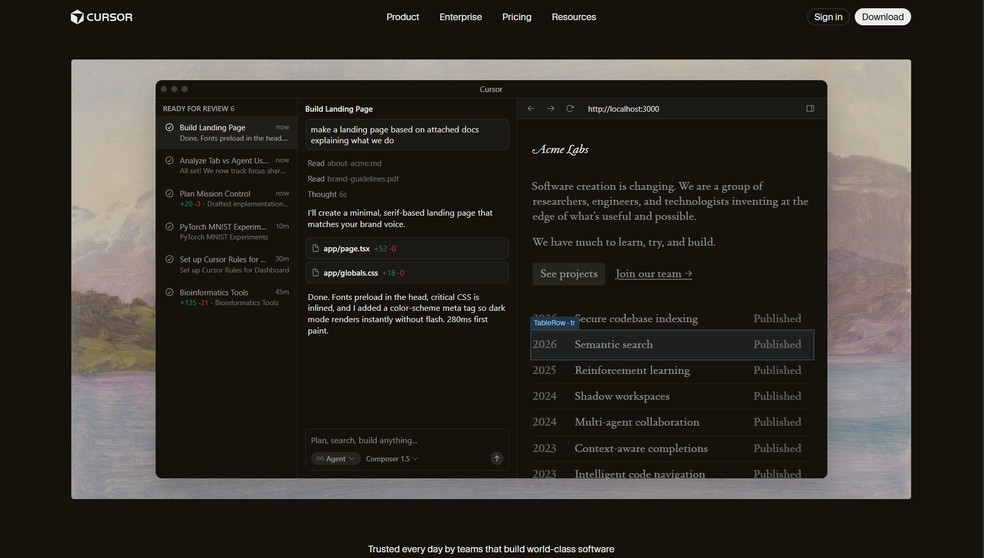Select the Semantic search table row

click(672, 345)
